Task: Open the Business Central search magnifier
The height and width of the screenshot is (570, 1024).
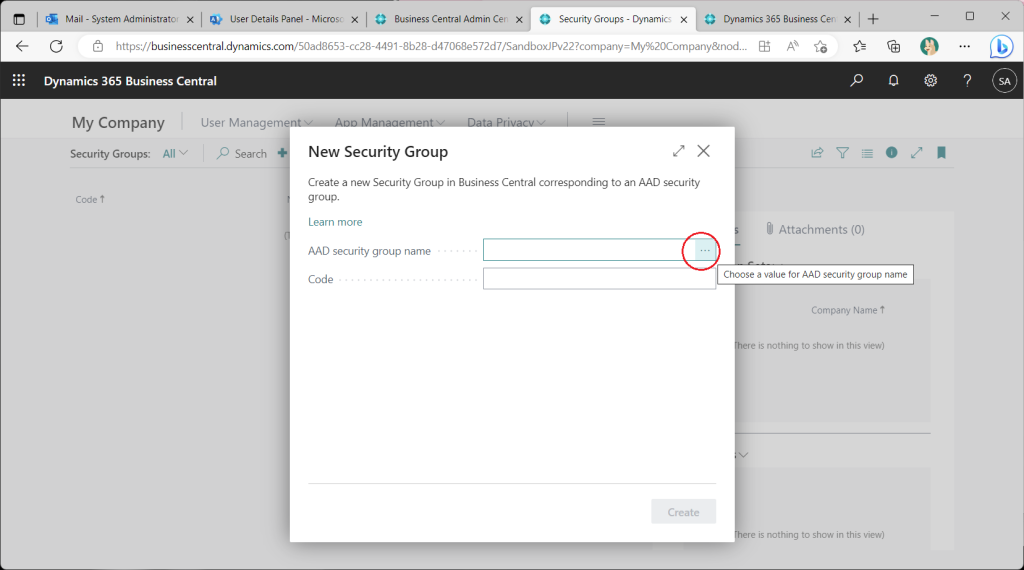Action: (856, 80)
